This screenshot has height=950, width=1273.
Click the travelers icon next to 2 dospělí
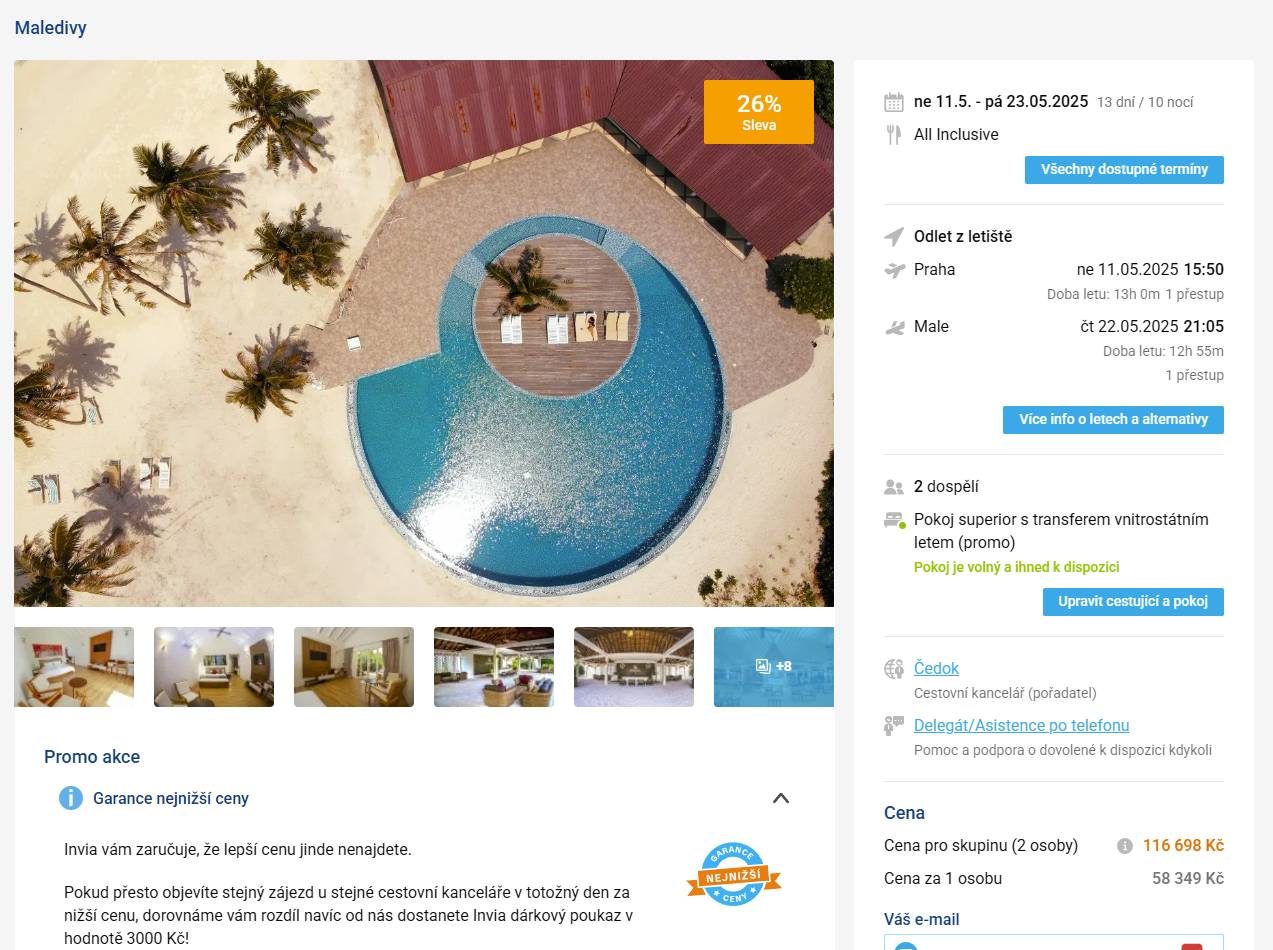pyautogui.click(x=894, y=487)
